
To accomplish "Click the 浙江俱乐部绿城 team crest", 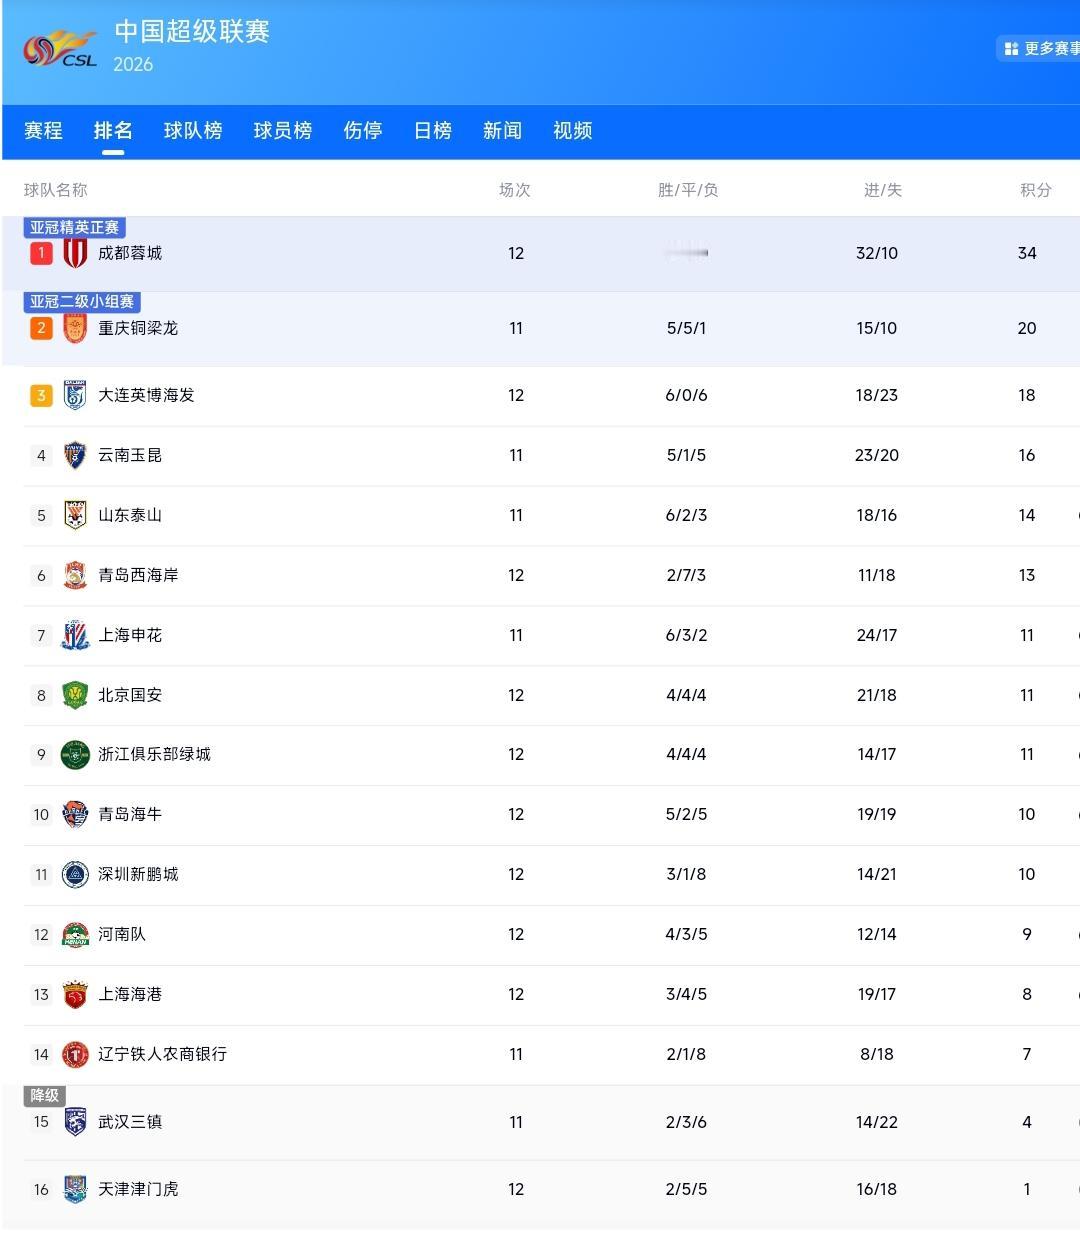I will coord(75,755).
